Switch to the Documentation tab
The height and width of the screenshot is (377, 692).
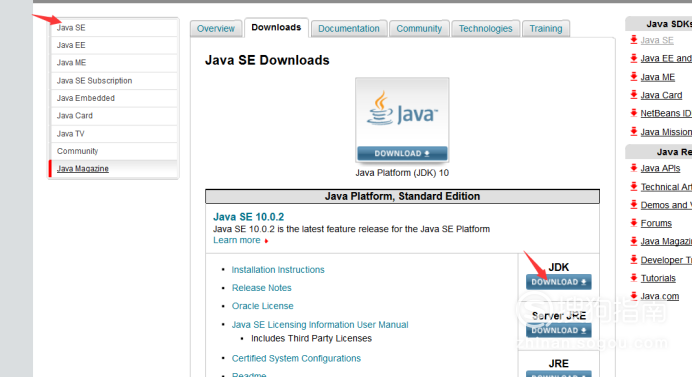point(349,29)
